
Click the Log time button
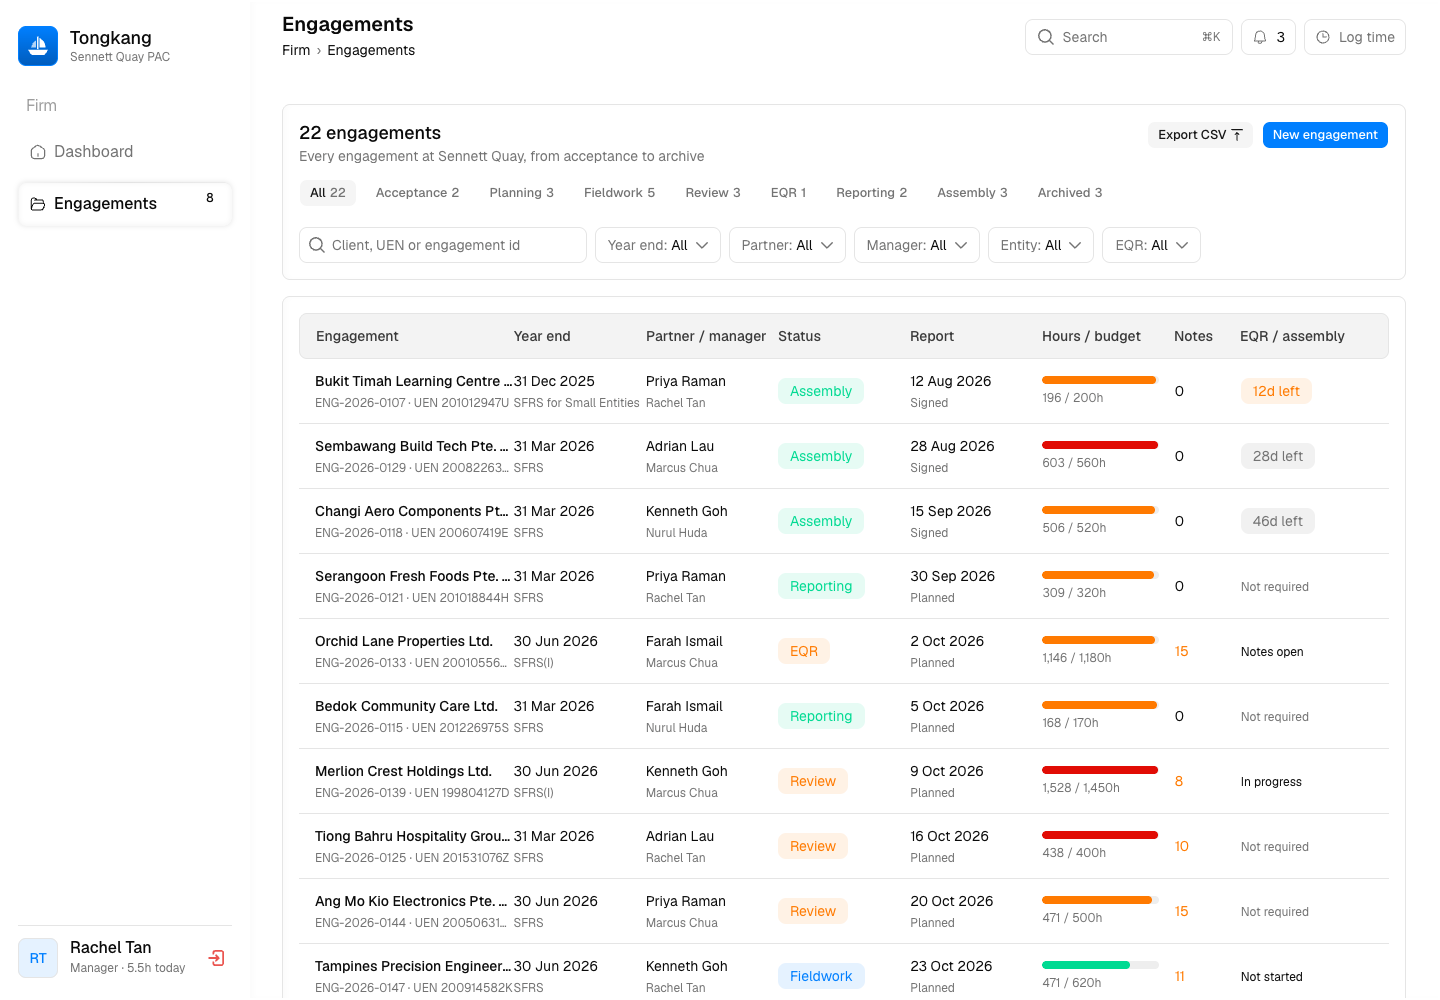[1355, 37]
